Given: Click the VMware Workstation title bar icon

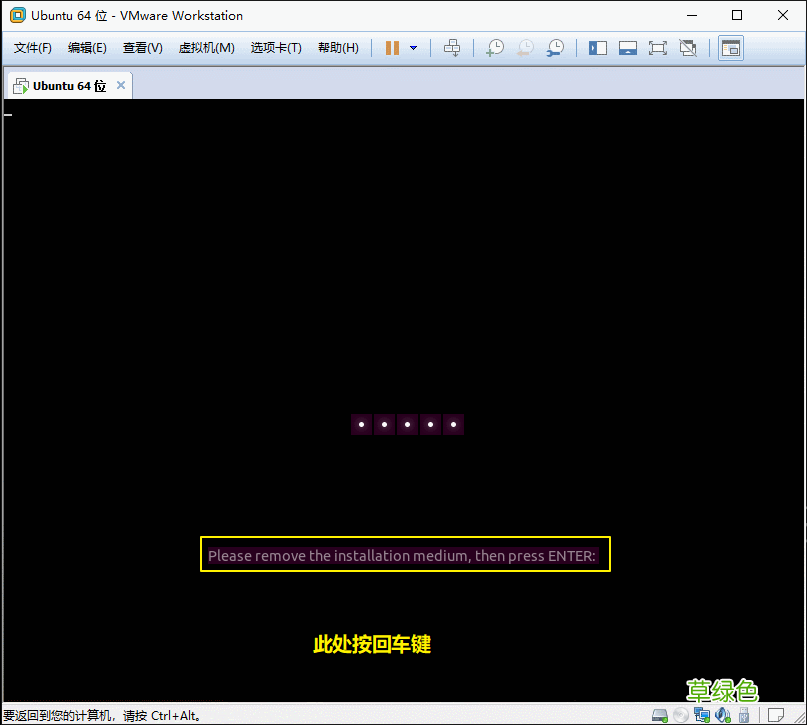Looking at the screenshot, I should (x=17, y=15).
